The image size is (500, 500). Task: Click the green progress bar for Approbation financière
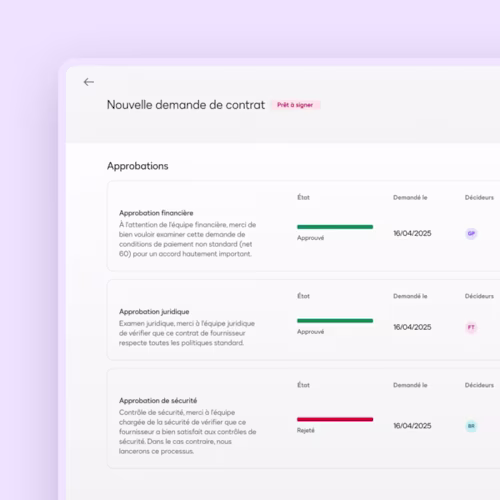pyautogui.click(x=335, y=227)
